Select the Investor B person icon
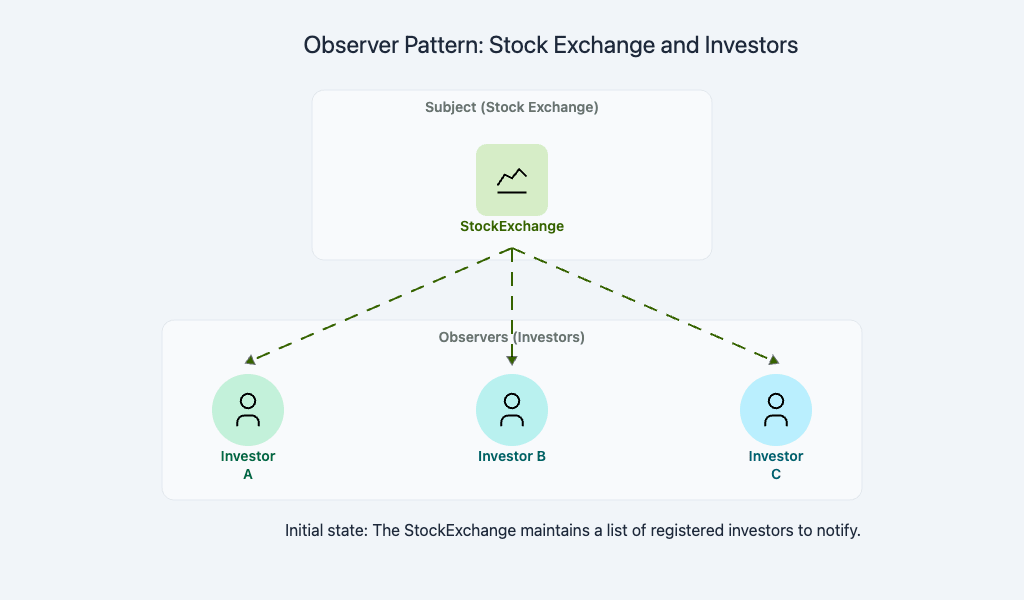 (x=511, y=410)
